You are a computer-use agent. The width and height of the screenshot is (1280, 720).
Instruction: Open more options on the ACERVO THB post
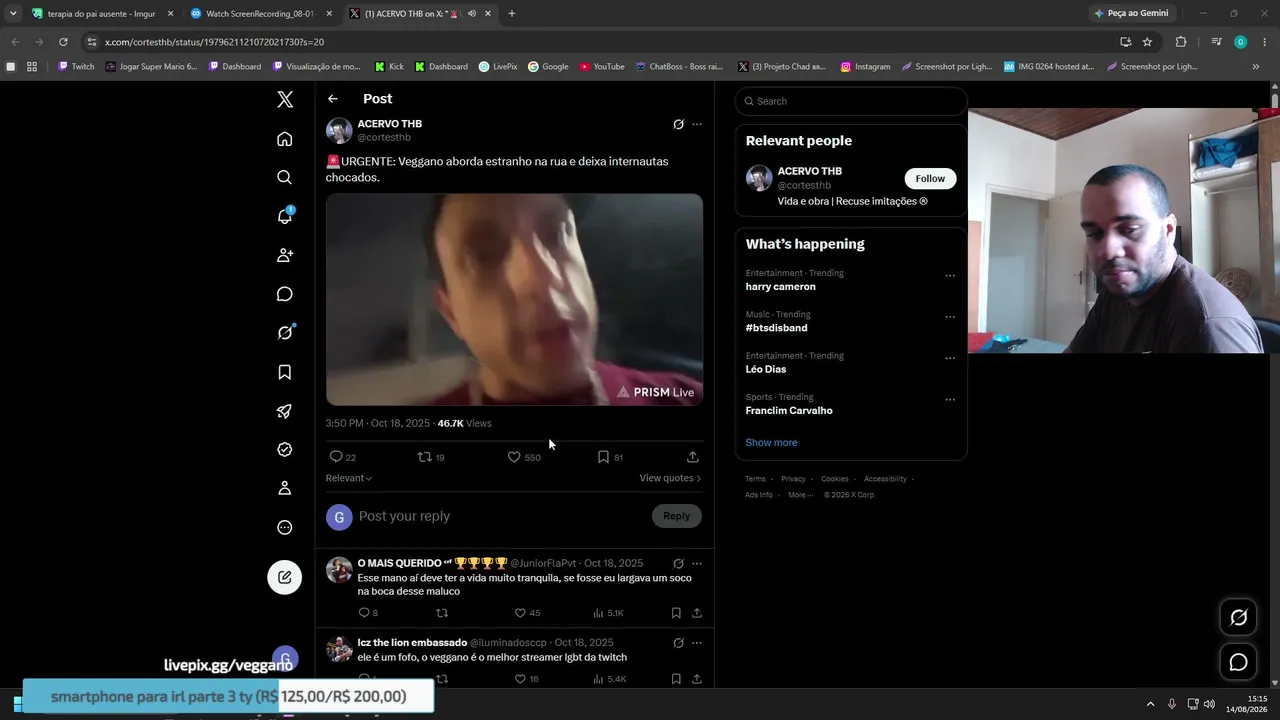point(697,124)
